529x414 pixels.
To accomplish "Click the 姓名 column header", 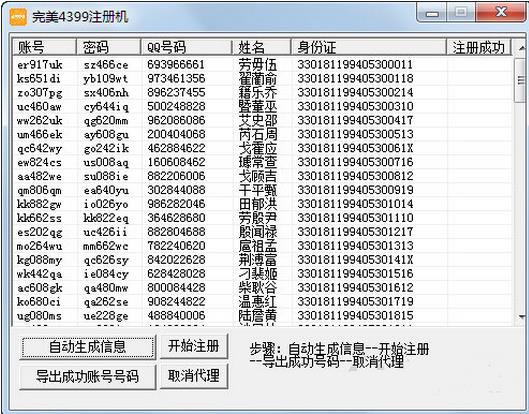I will (x=261, y=47).
